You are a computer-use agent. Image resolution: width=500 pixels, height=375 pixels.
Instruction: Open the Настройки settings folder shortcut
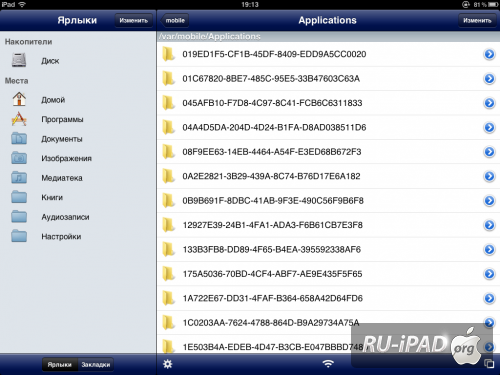78,236
